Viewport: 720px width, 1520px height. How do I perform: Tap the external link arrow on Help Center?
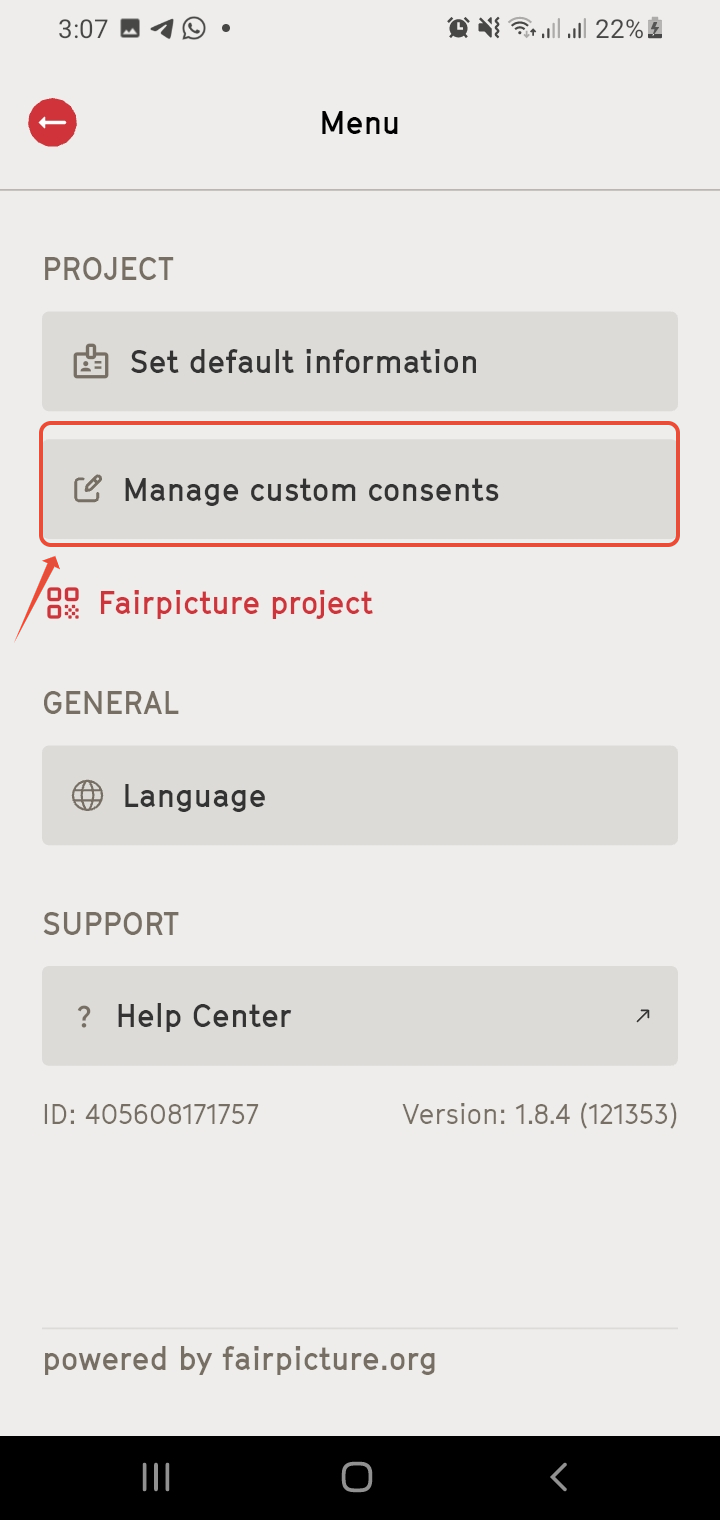pyautogui.click(x=643, y=1016)
